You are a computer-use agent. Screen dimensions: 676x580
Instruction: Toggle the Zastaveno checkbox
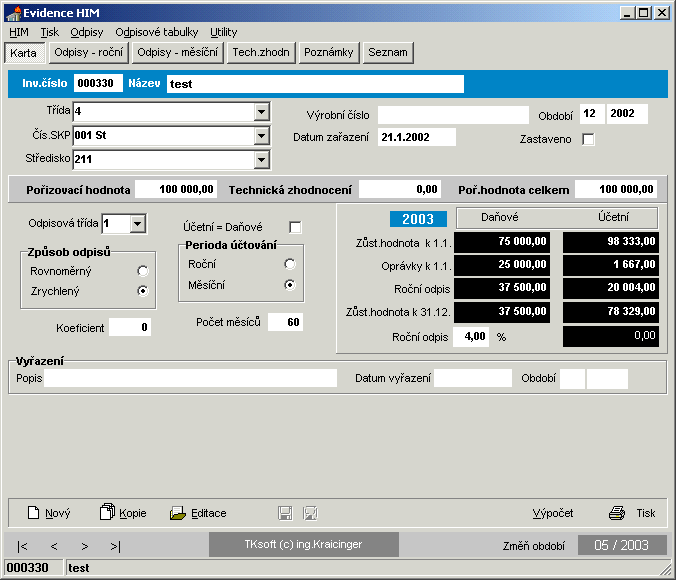[588, 139]
